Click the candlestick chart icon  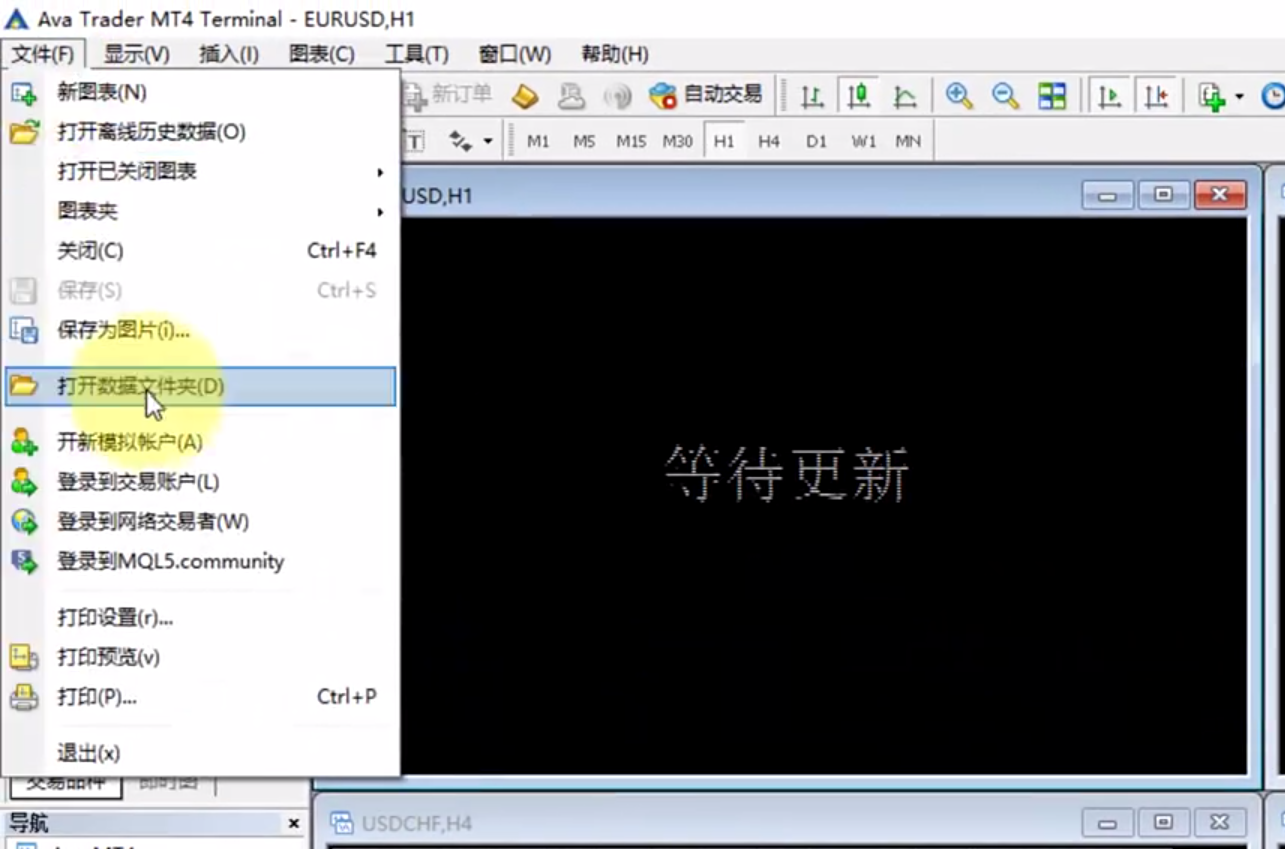click(858, 96)
